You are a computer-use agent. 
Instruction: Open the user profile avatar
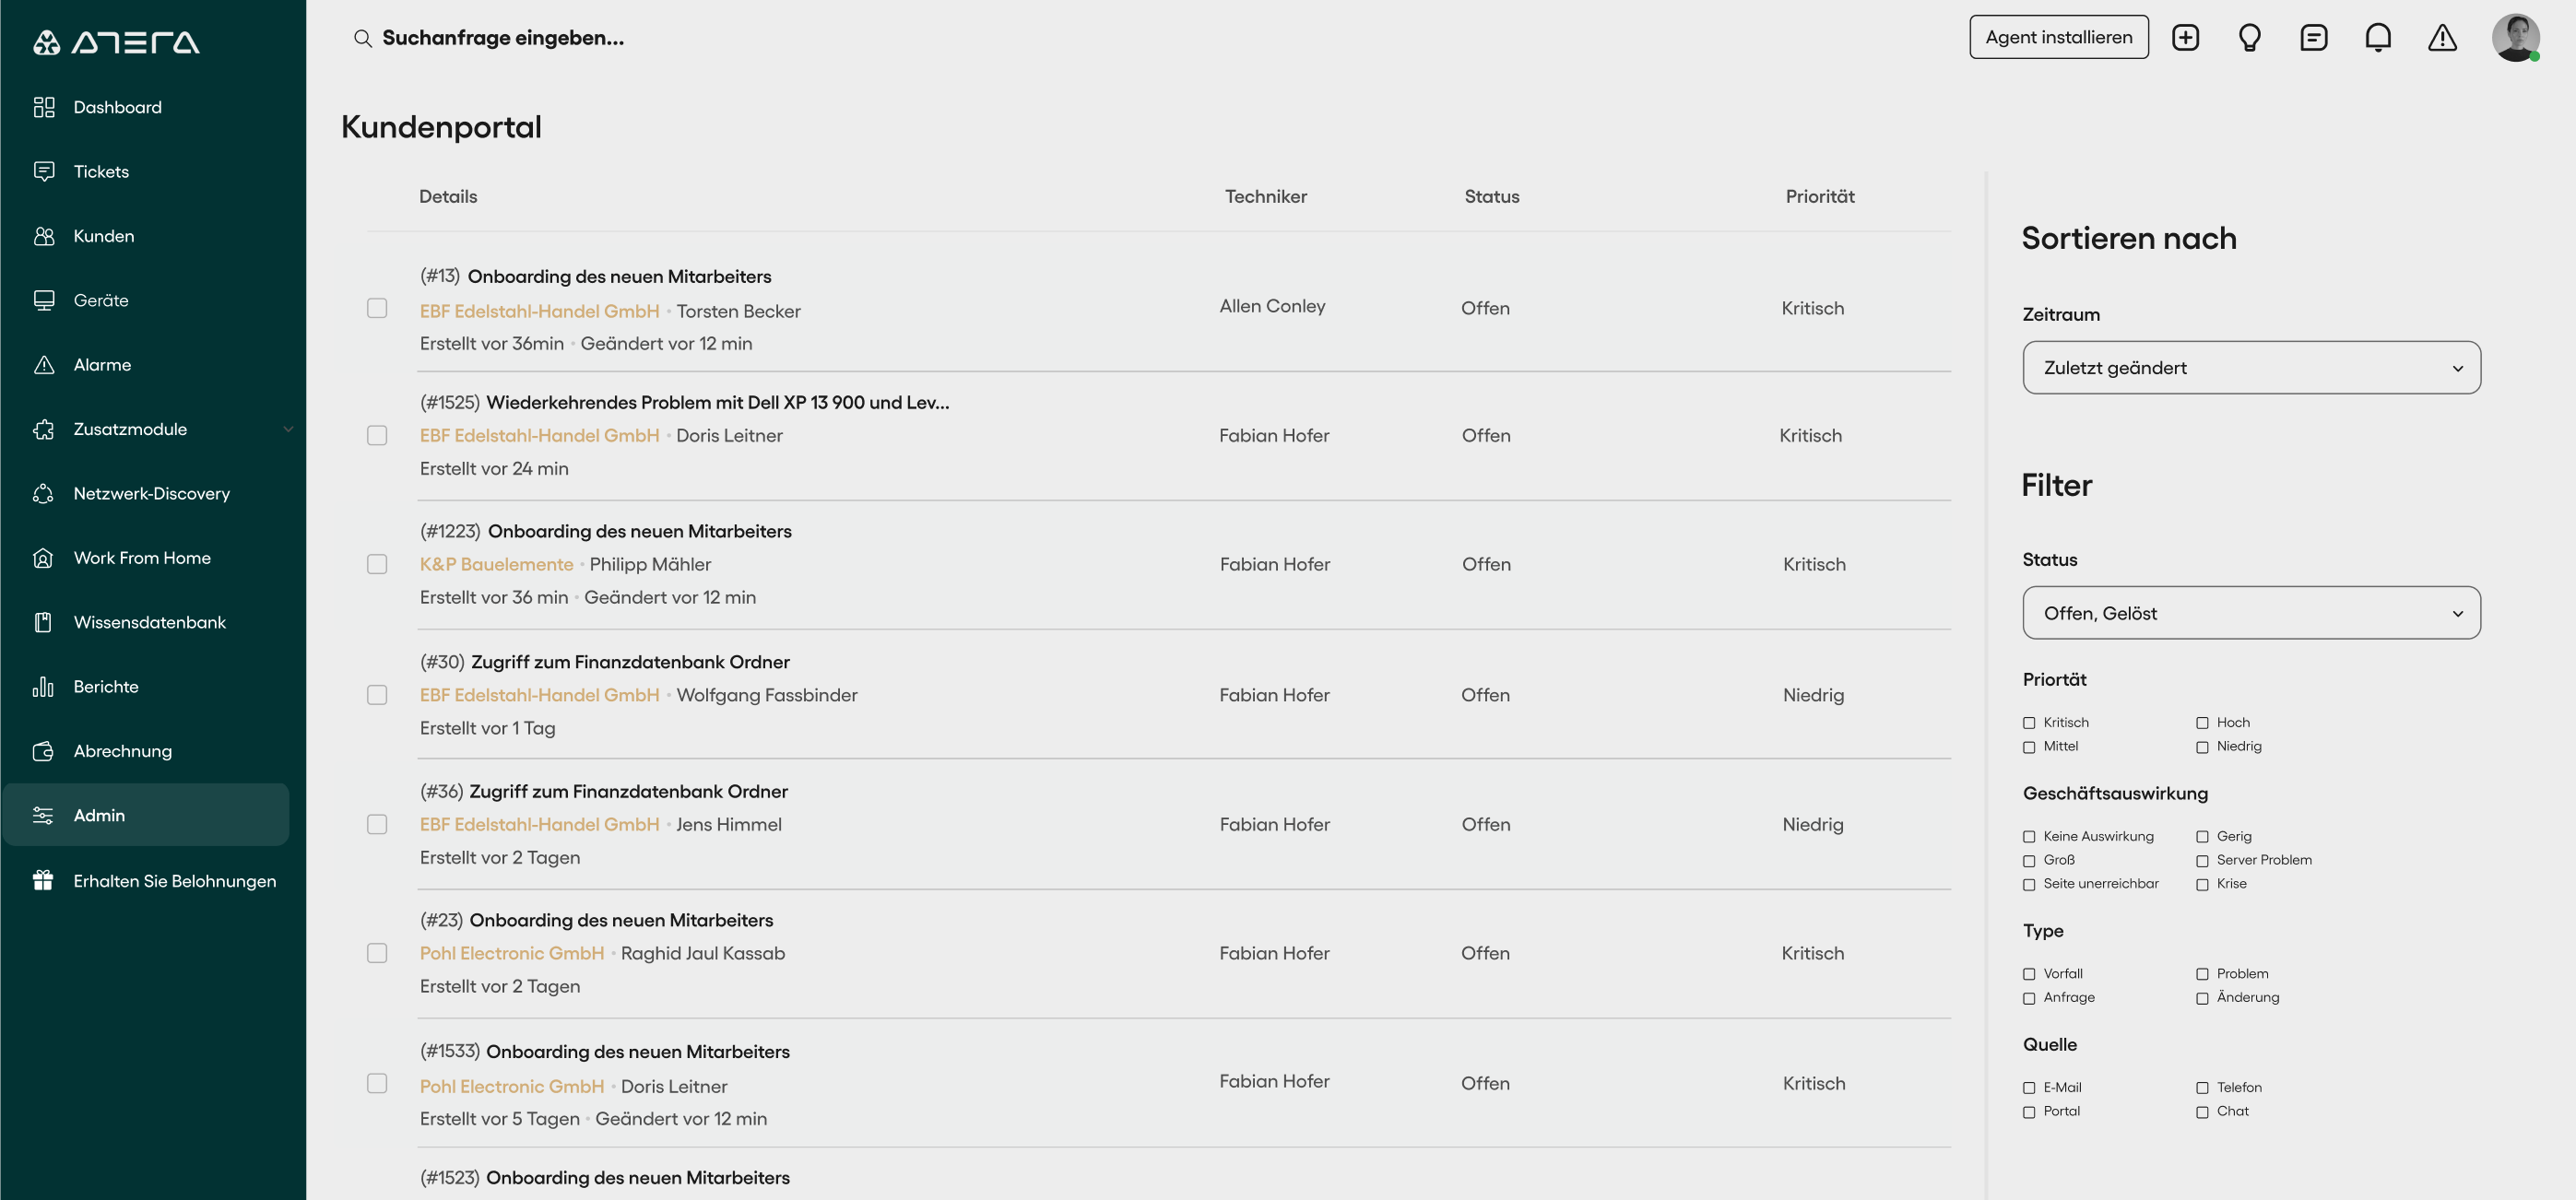coord(2515,37)
